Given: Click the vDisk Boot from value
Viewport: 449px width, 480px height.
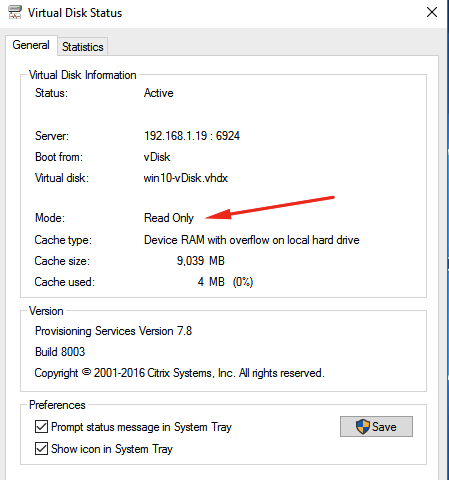Looking at the screenshot, I should 157,157.
